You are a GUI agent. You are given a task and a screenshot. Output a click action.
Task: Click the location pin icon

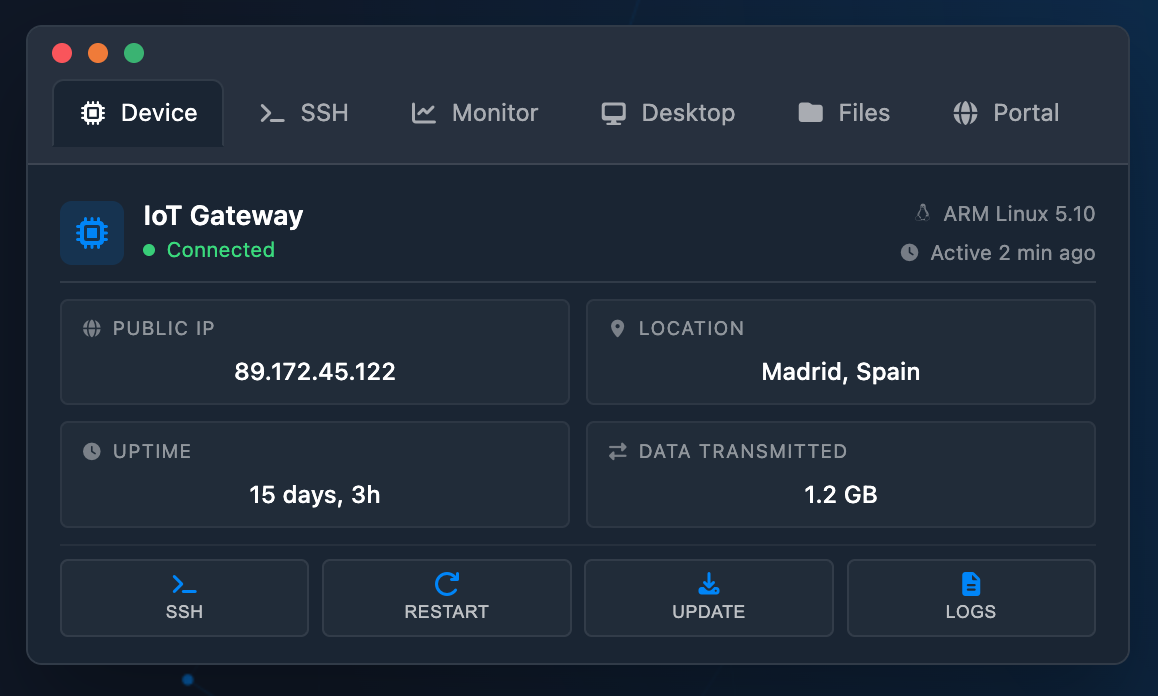[617, 328]
